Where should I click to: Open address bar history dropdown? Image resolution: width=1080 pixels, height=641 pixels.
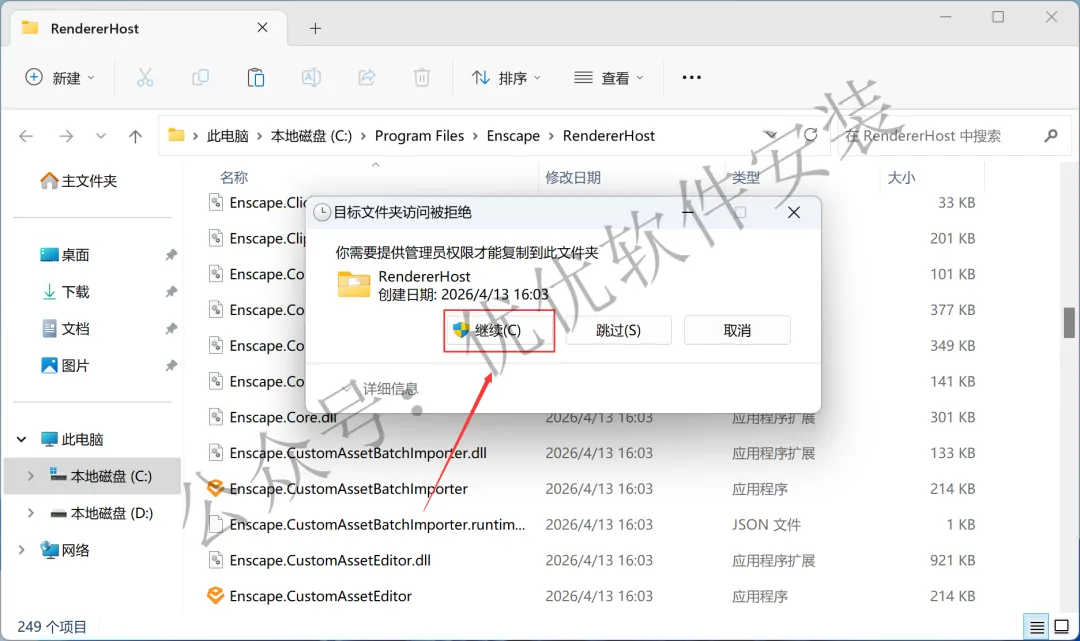[771, 136]
